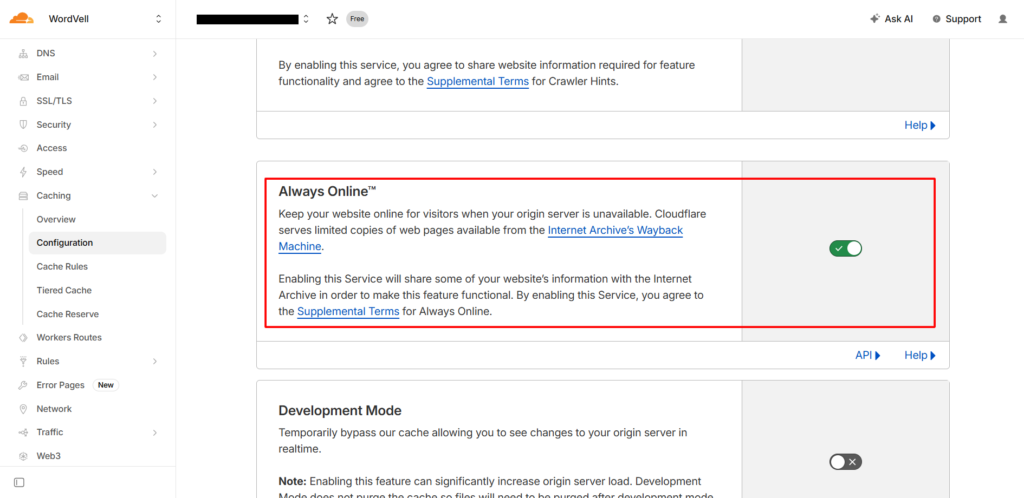Viewport: 1024px width, 498px height.
Task: Click the Support button text
Action: coord(963,19)
